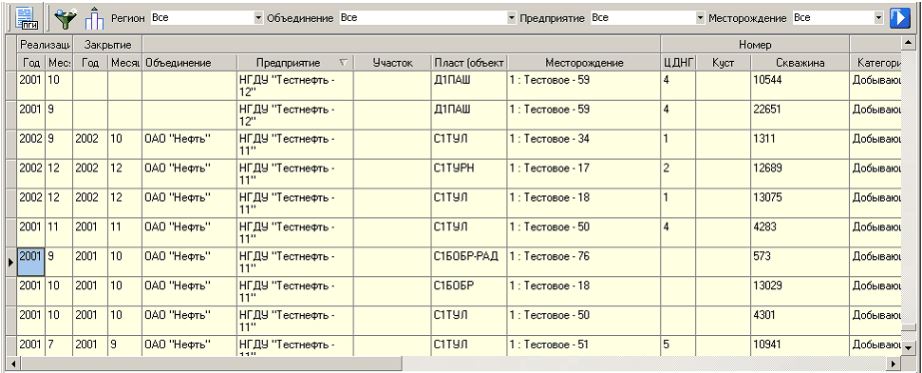Click the Закрытие group header
This screenshot has width=922, height=373.
pos(107,45)
